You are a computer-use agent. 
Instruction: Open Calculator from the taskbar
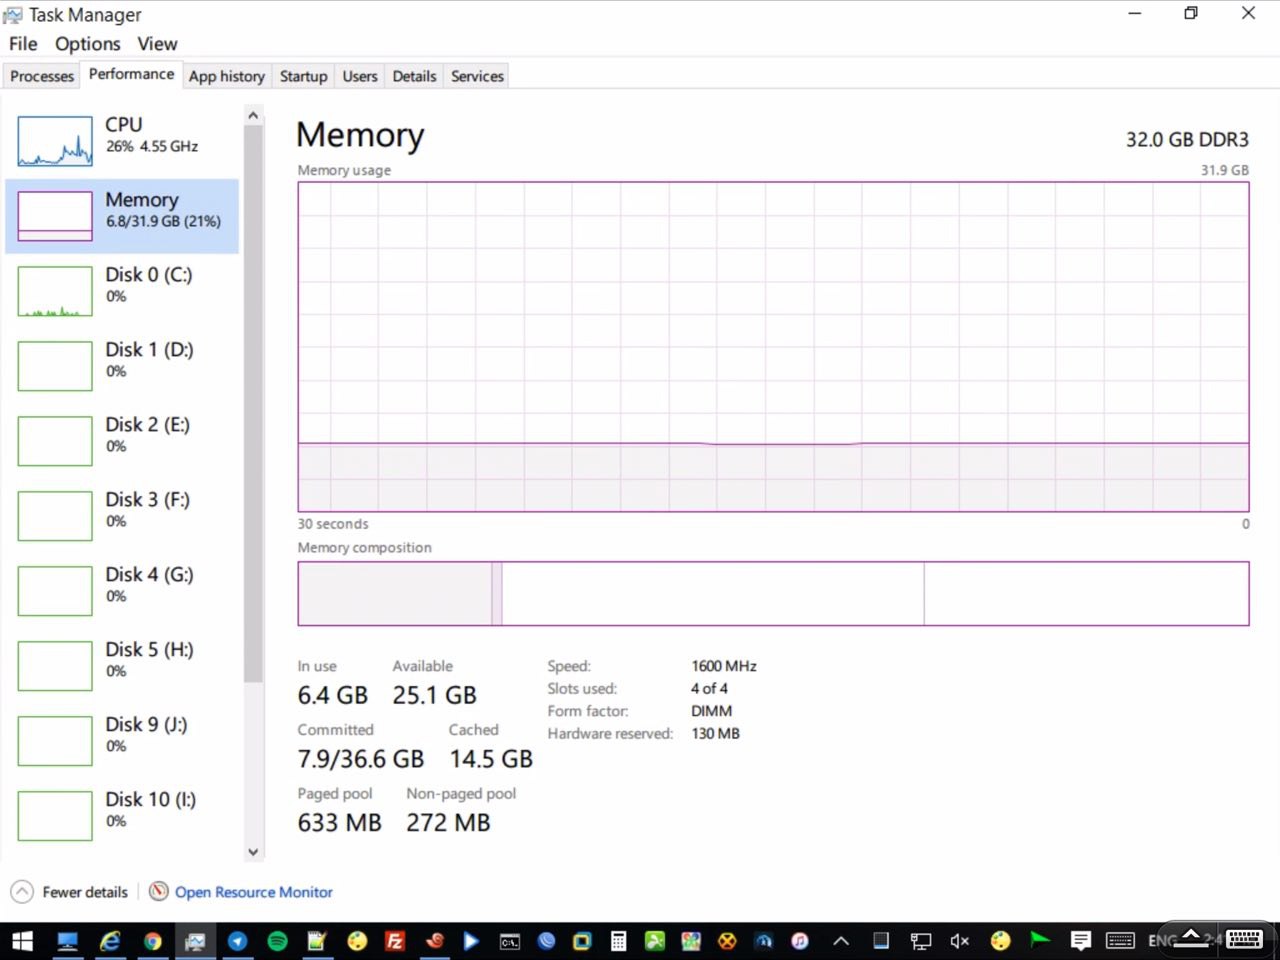pos(618,941)
